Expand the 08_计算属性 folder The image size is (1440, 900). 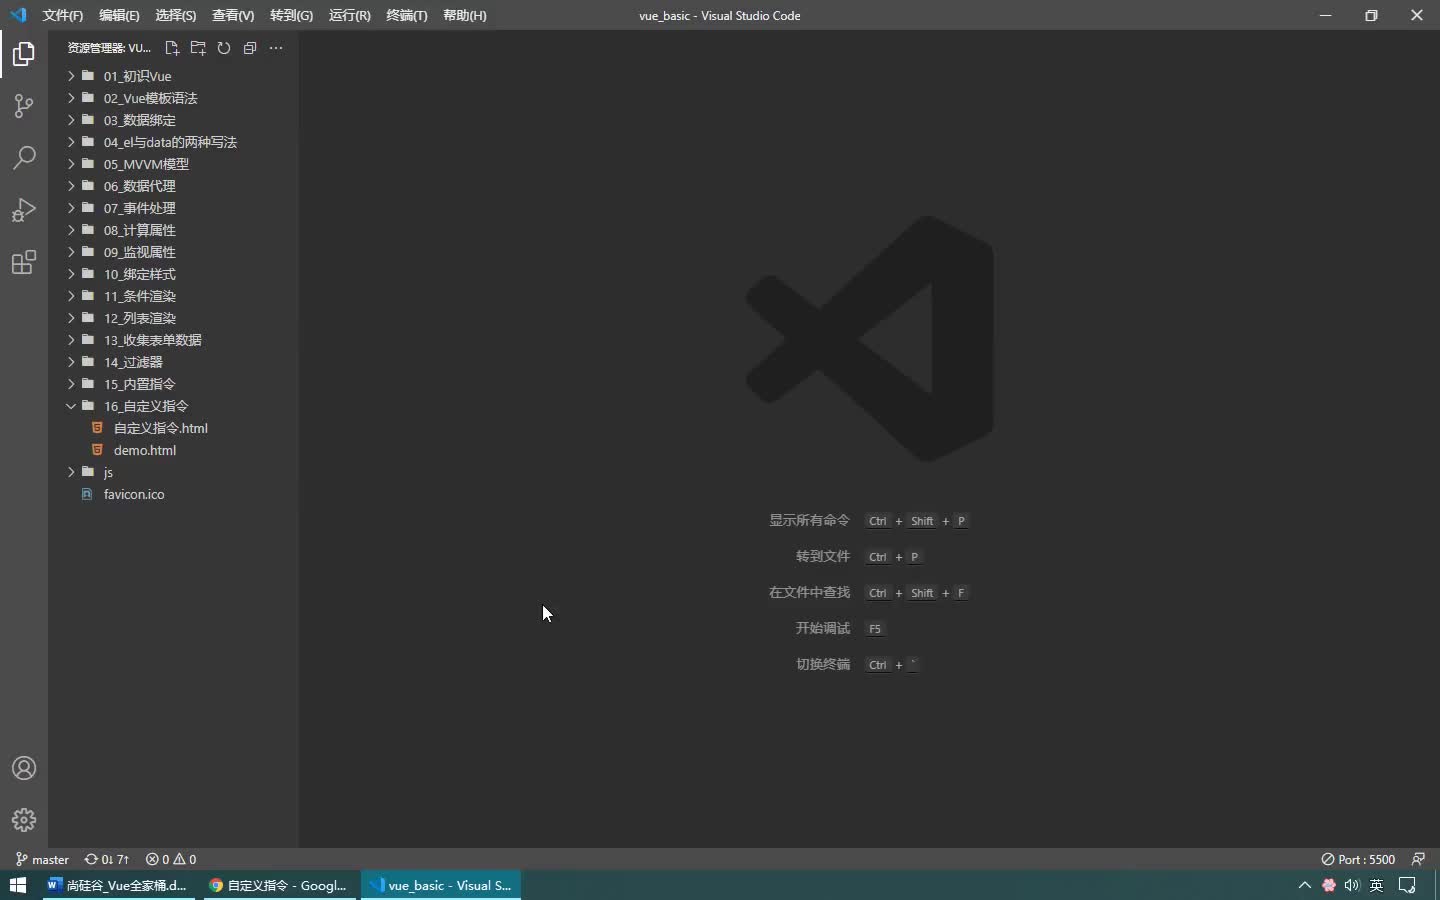coord(174,230)
